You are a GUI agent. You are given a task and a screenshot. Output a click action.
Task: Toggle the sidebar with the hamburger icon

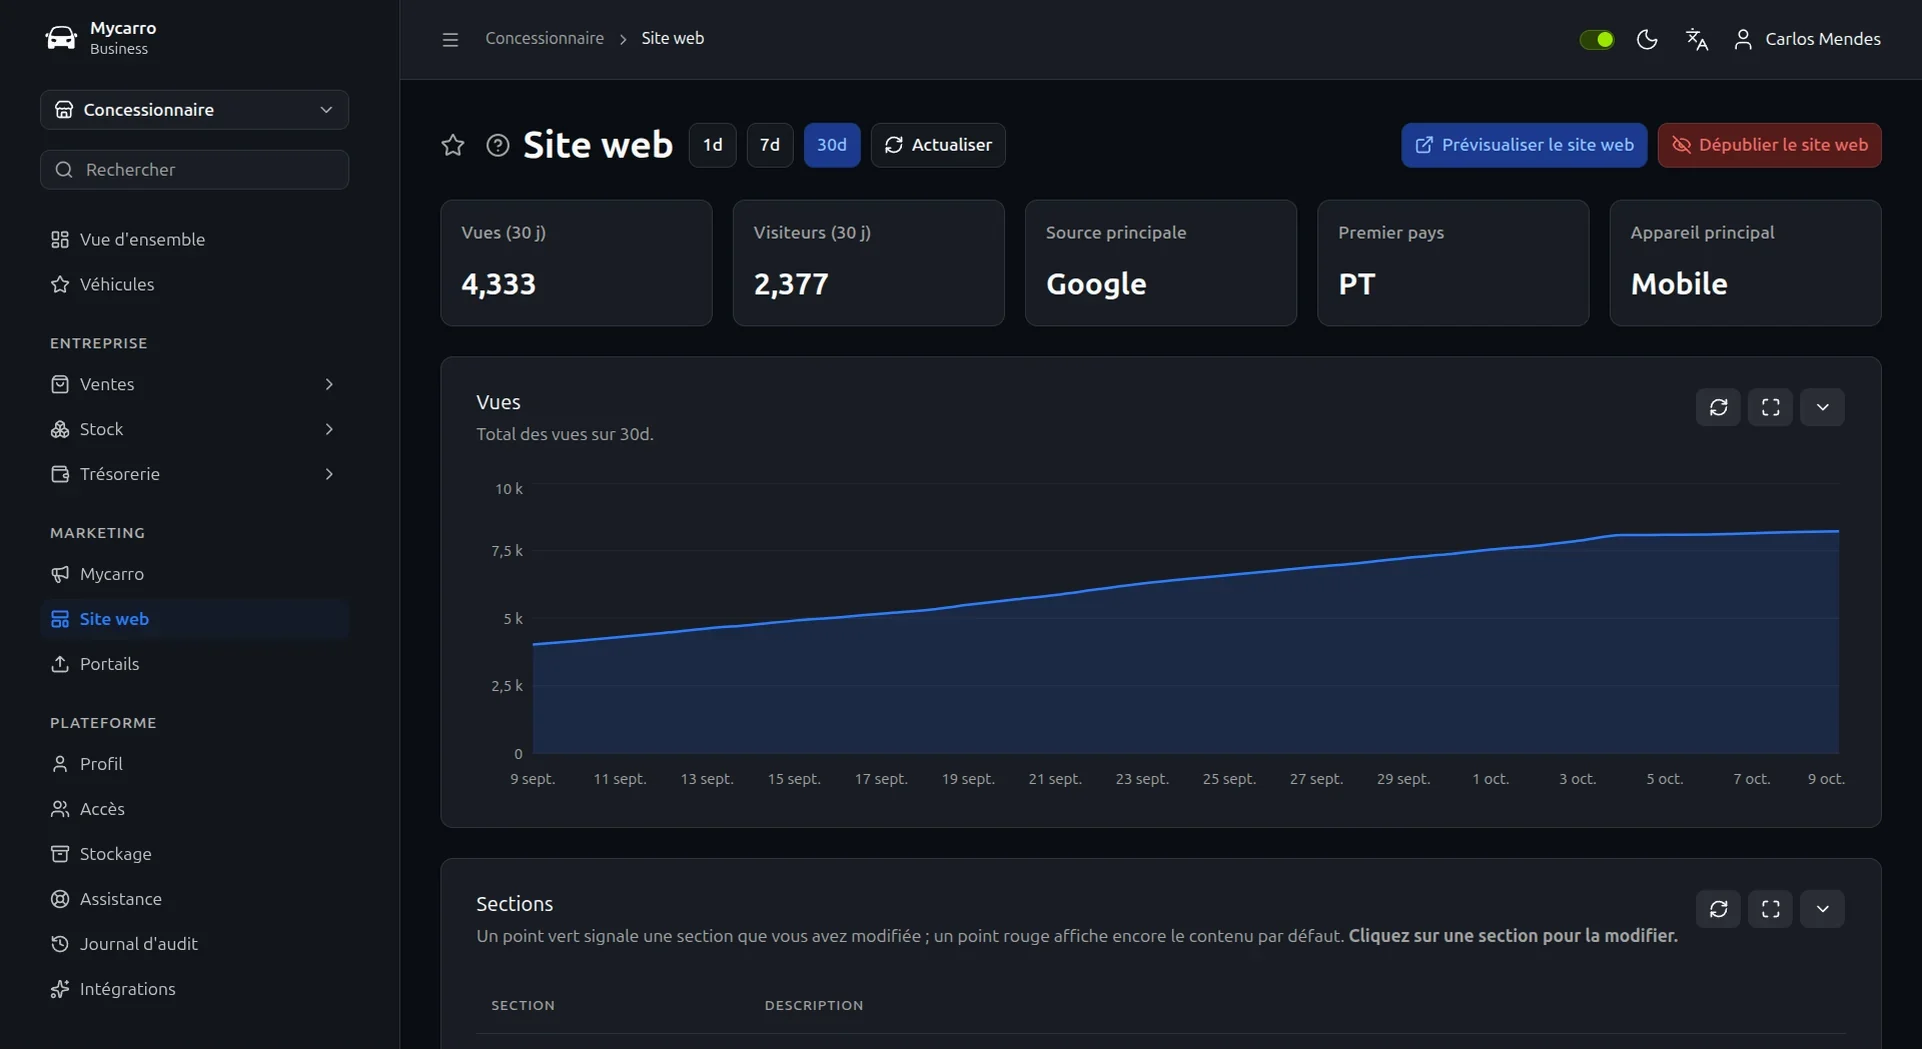(450, 39)
